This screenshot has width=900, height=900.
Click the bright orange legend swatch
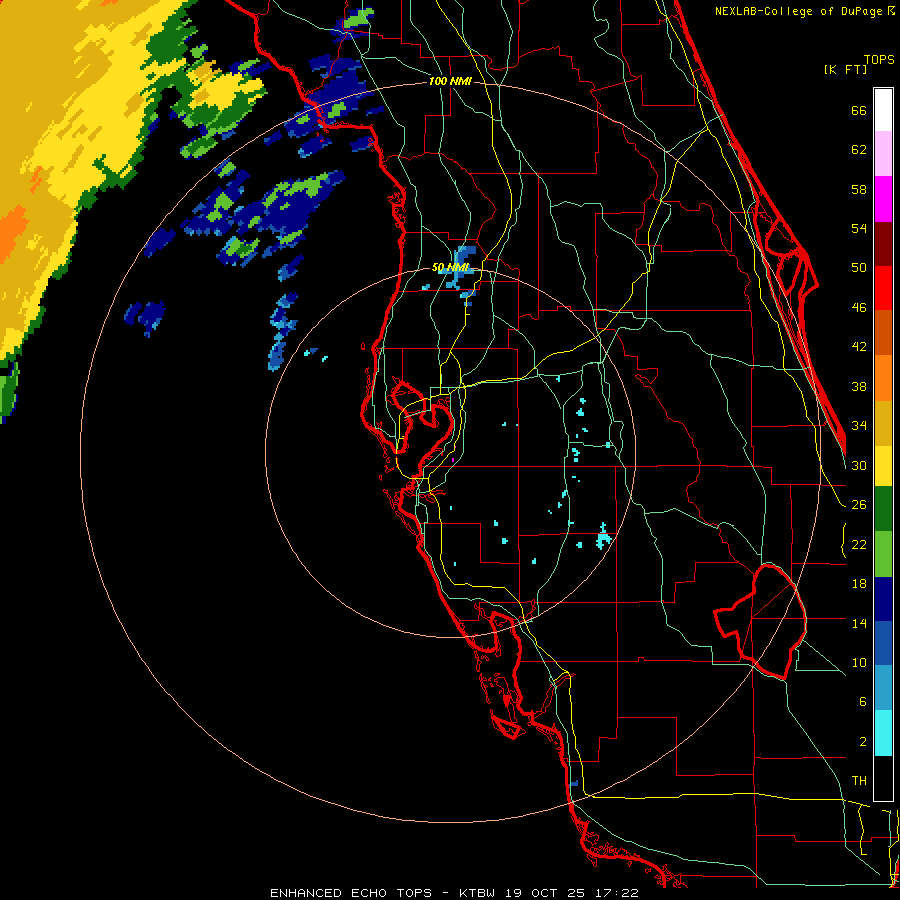(x=883, y=378)
